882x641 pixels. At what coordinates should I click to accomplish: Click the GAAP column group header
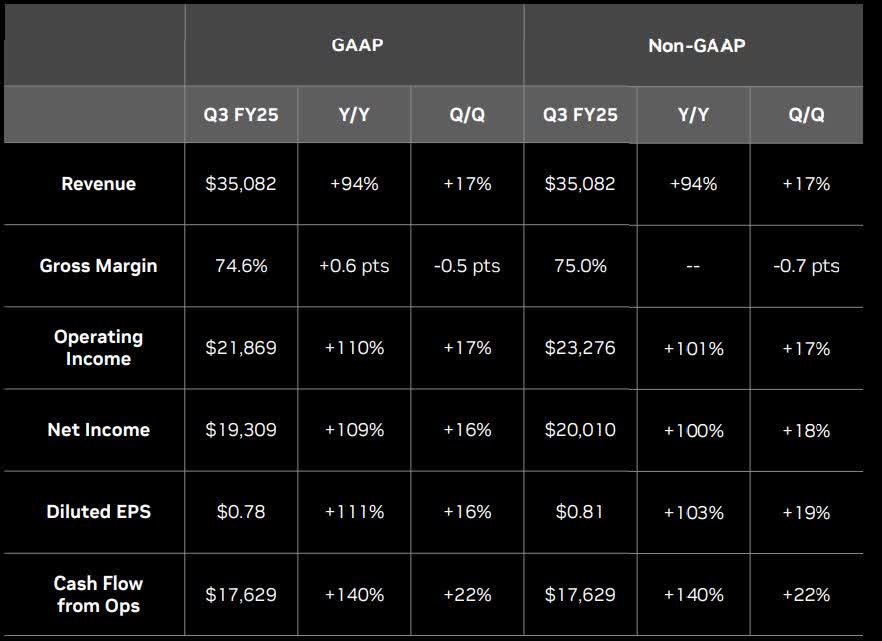click(357, 45)
